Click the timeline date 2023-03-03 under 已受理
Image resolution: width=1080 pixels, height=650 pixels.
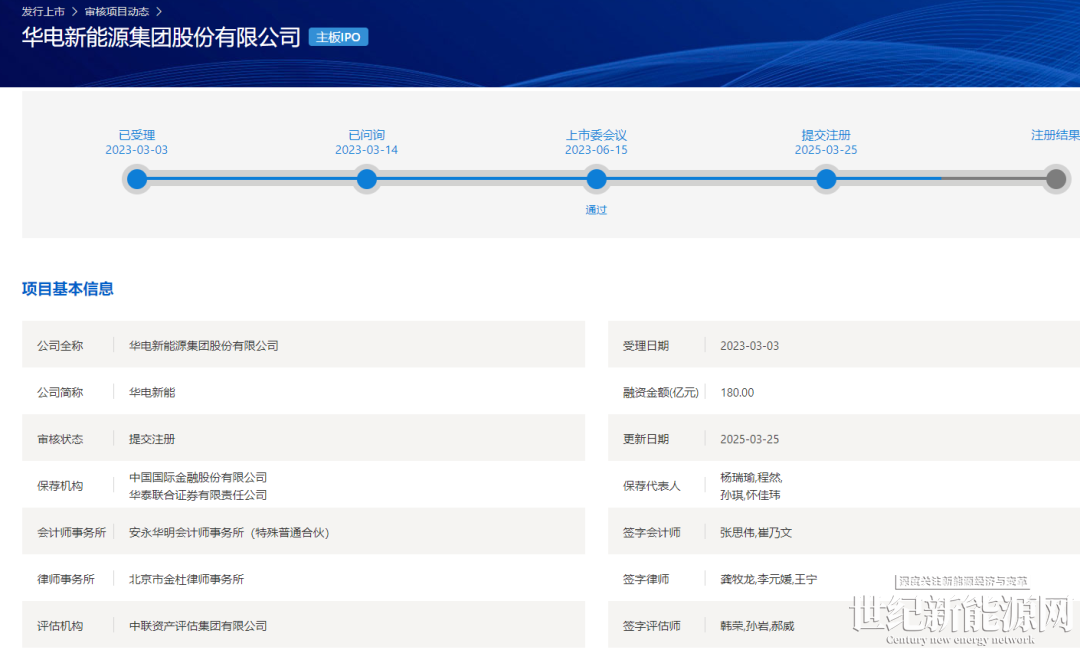(x=136, y=150)
